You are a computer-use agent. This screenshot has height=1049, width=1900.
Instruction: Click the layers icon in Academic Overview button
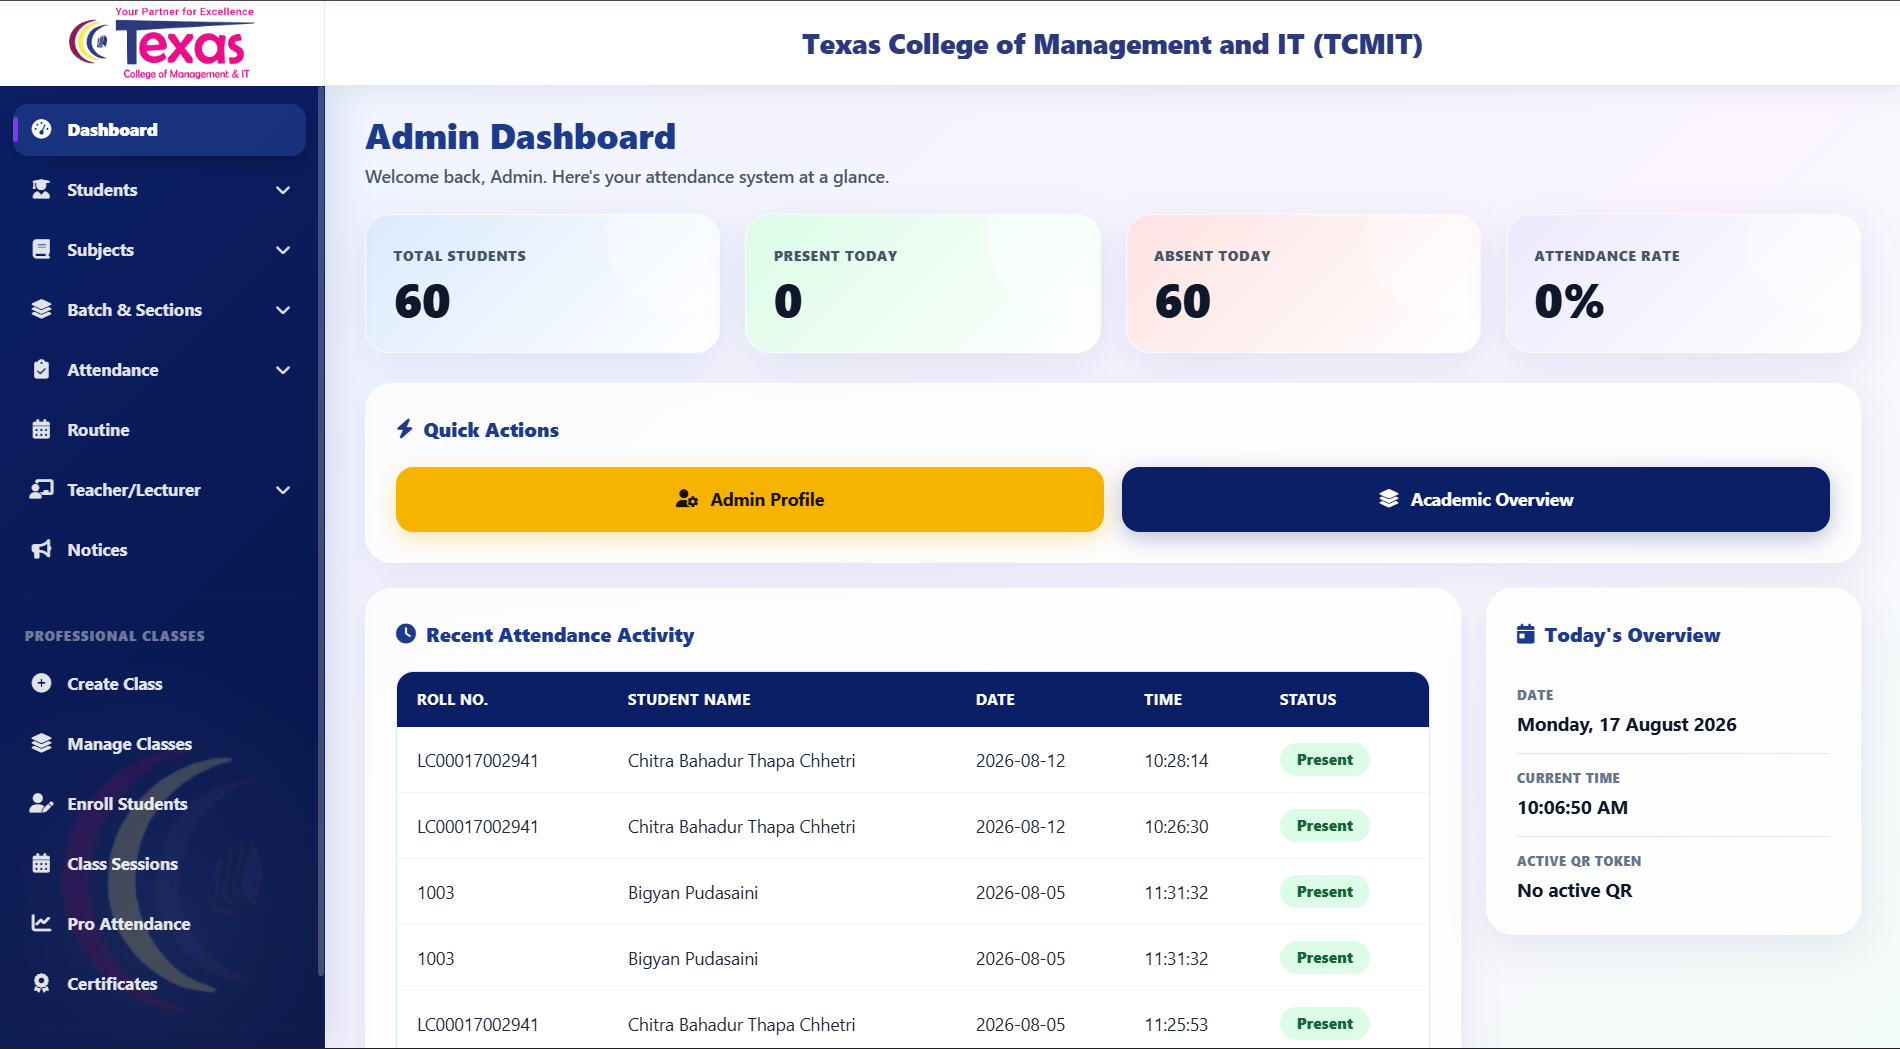click(1389, 498)
